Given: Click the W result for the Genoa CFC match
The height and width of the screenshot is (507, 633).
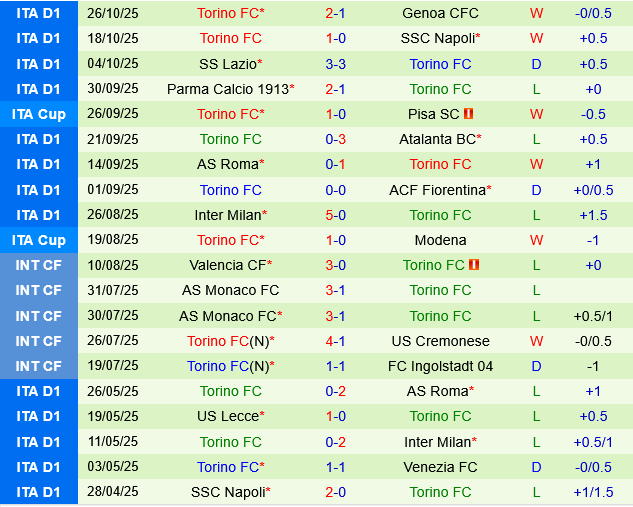Looking at the screenshot, I should [x=536, y=13].
